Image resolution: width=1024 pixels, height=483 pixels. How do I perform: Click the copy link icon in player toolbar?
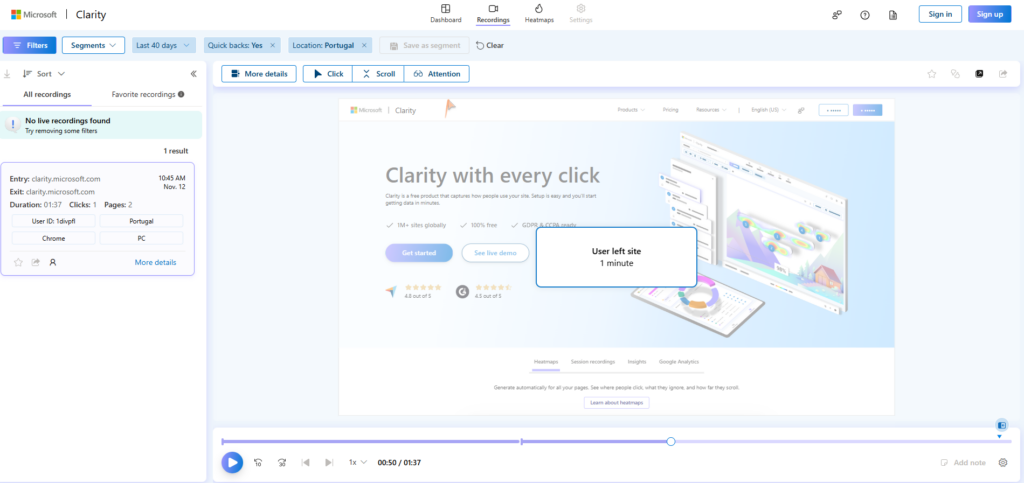coord(955,74)
